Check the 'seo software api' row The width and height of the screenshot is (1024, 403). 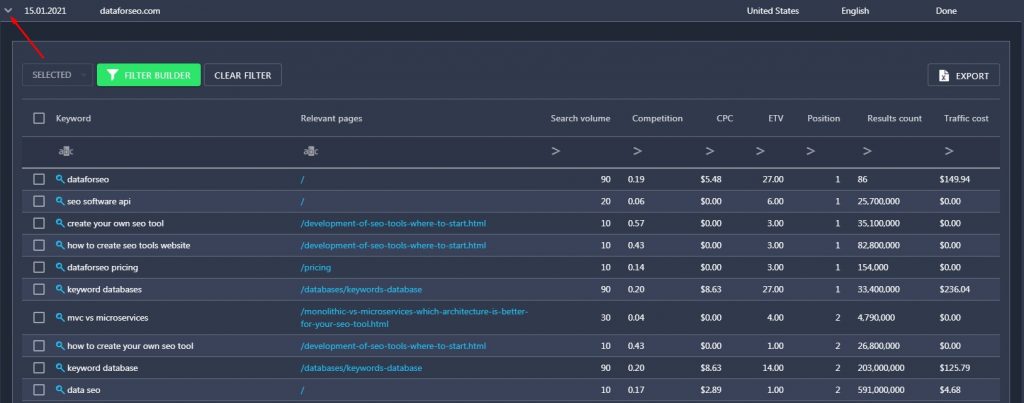[x=39, y=201]
